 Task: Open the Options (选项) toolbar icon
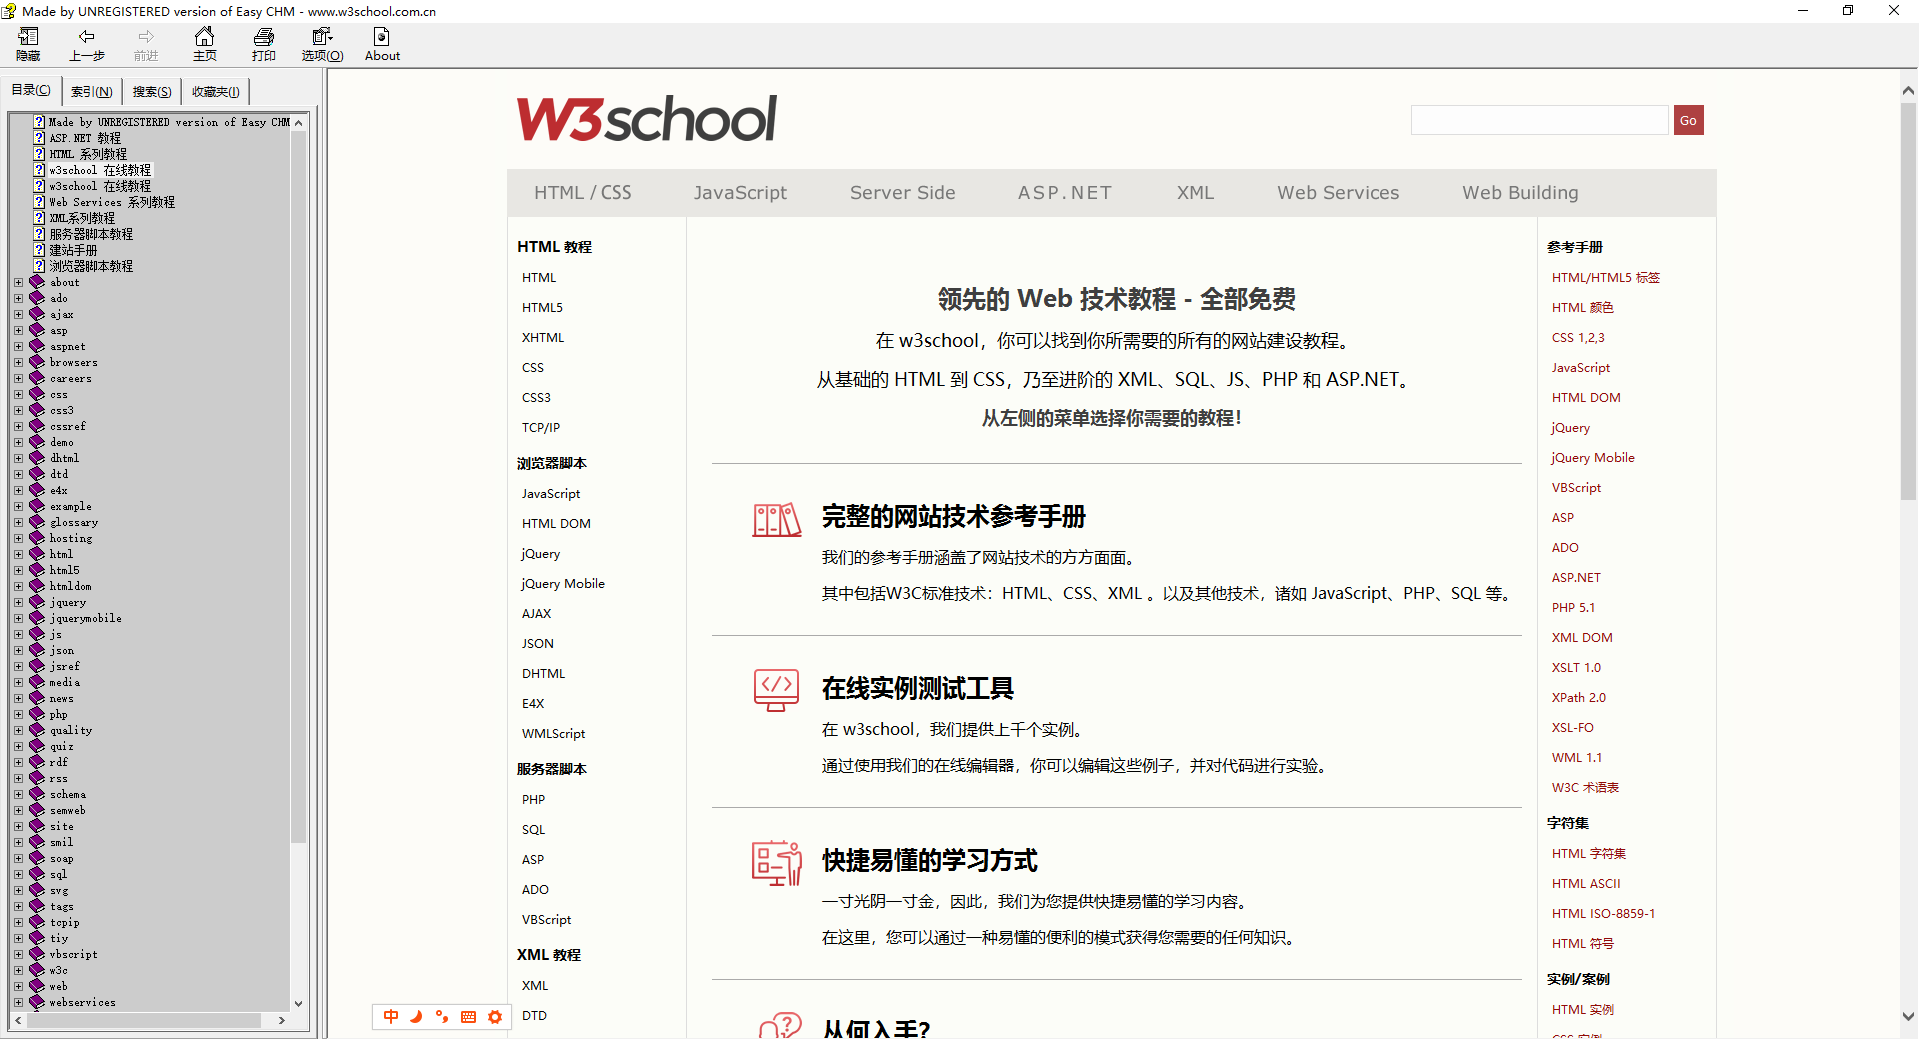[x=322, y=37]
